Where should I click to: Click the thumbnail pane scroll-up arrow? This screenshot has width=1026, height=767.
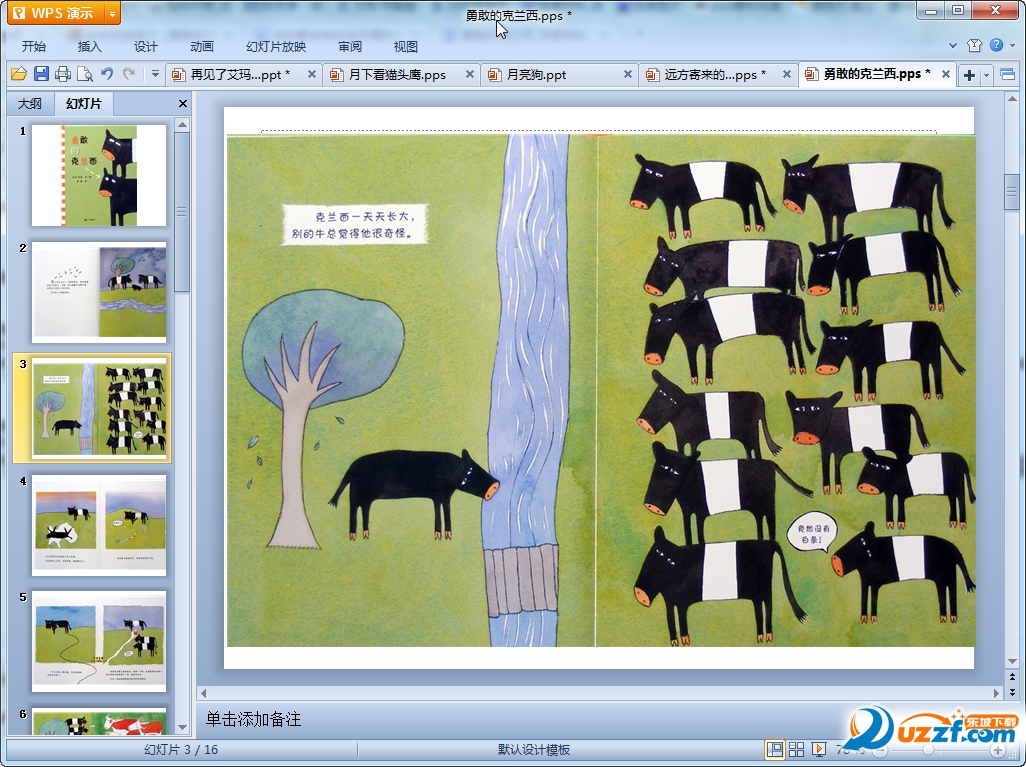click(x=183, y=124)
